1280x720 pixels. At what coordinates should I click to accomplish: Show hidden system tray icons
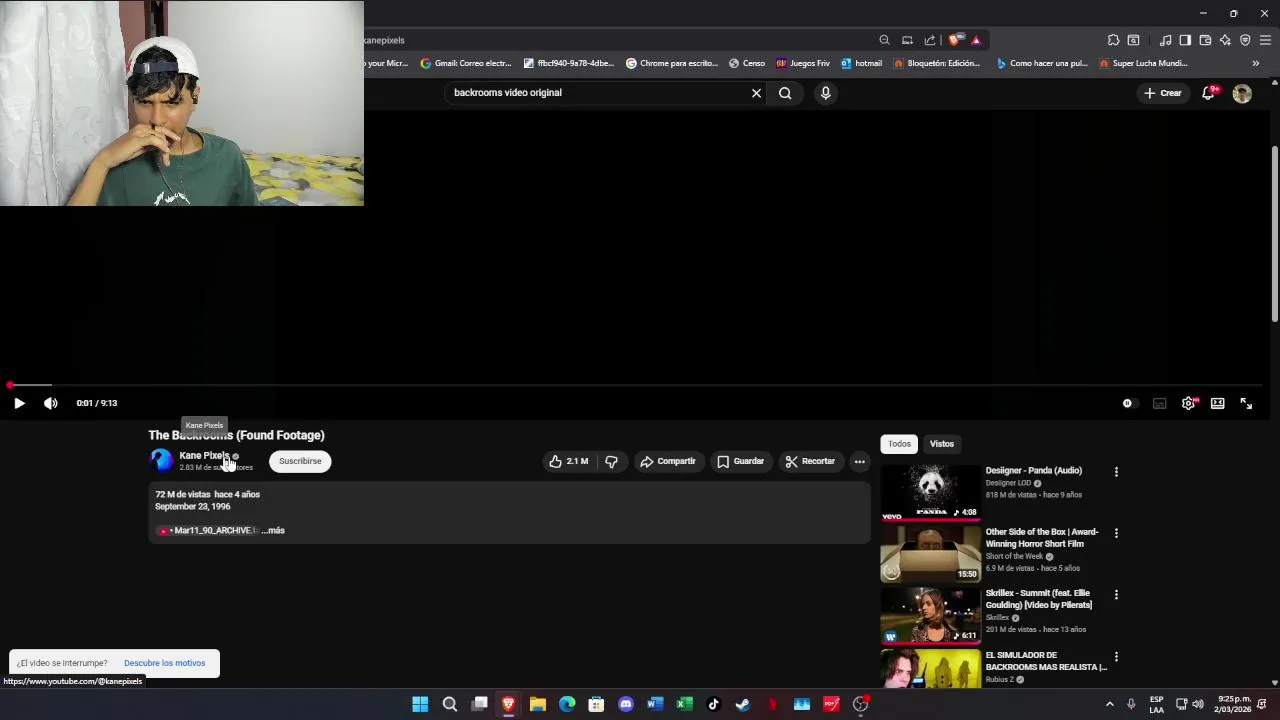point(1109,704)
